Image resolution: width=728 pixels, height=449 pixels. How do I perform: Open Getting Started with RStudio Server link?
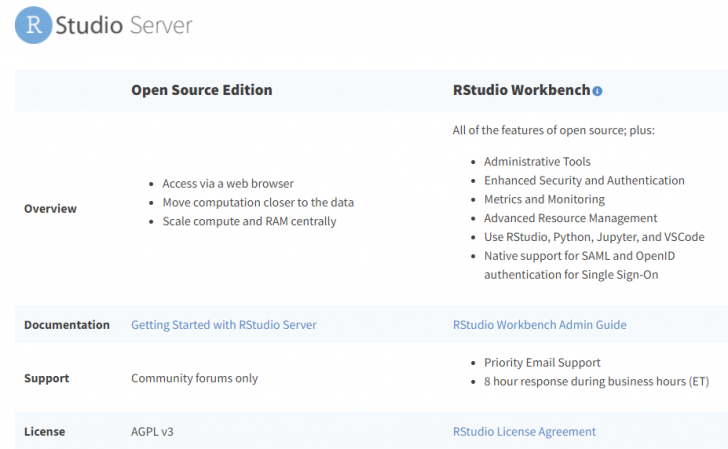coord(224,325)
